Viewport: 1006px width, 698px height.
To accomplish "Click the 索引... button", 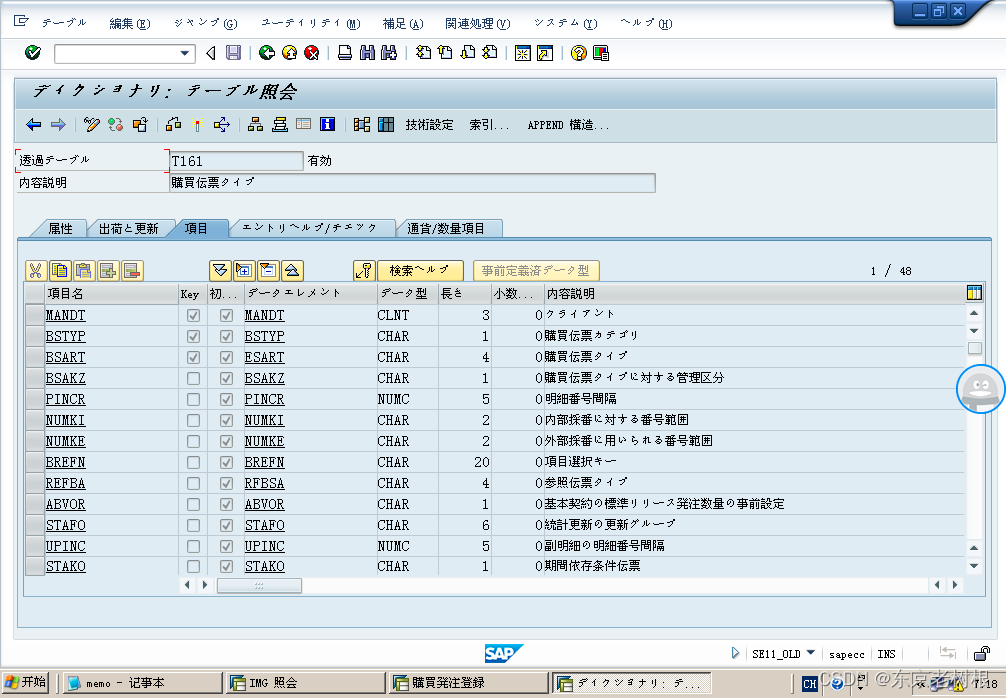I will tap(489, 124).
